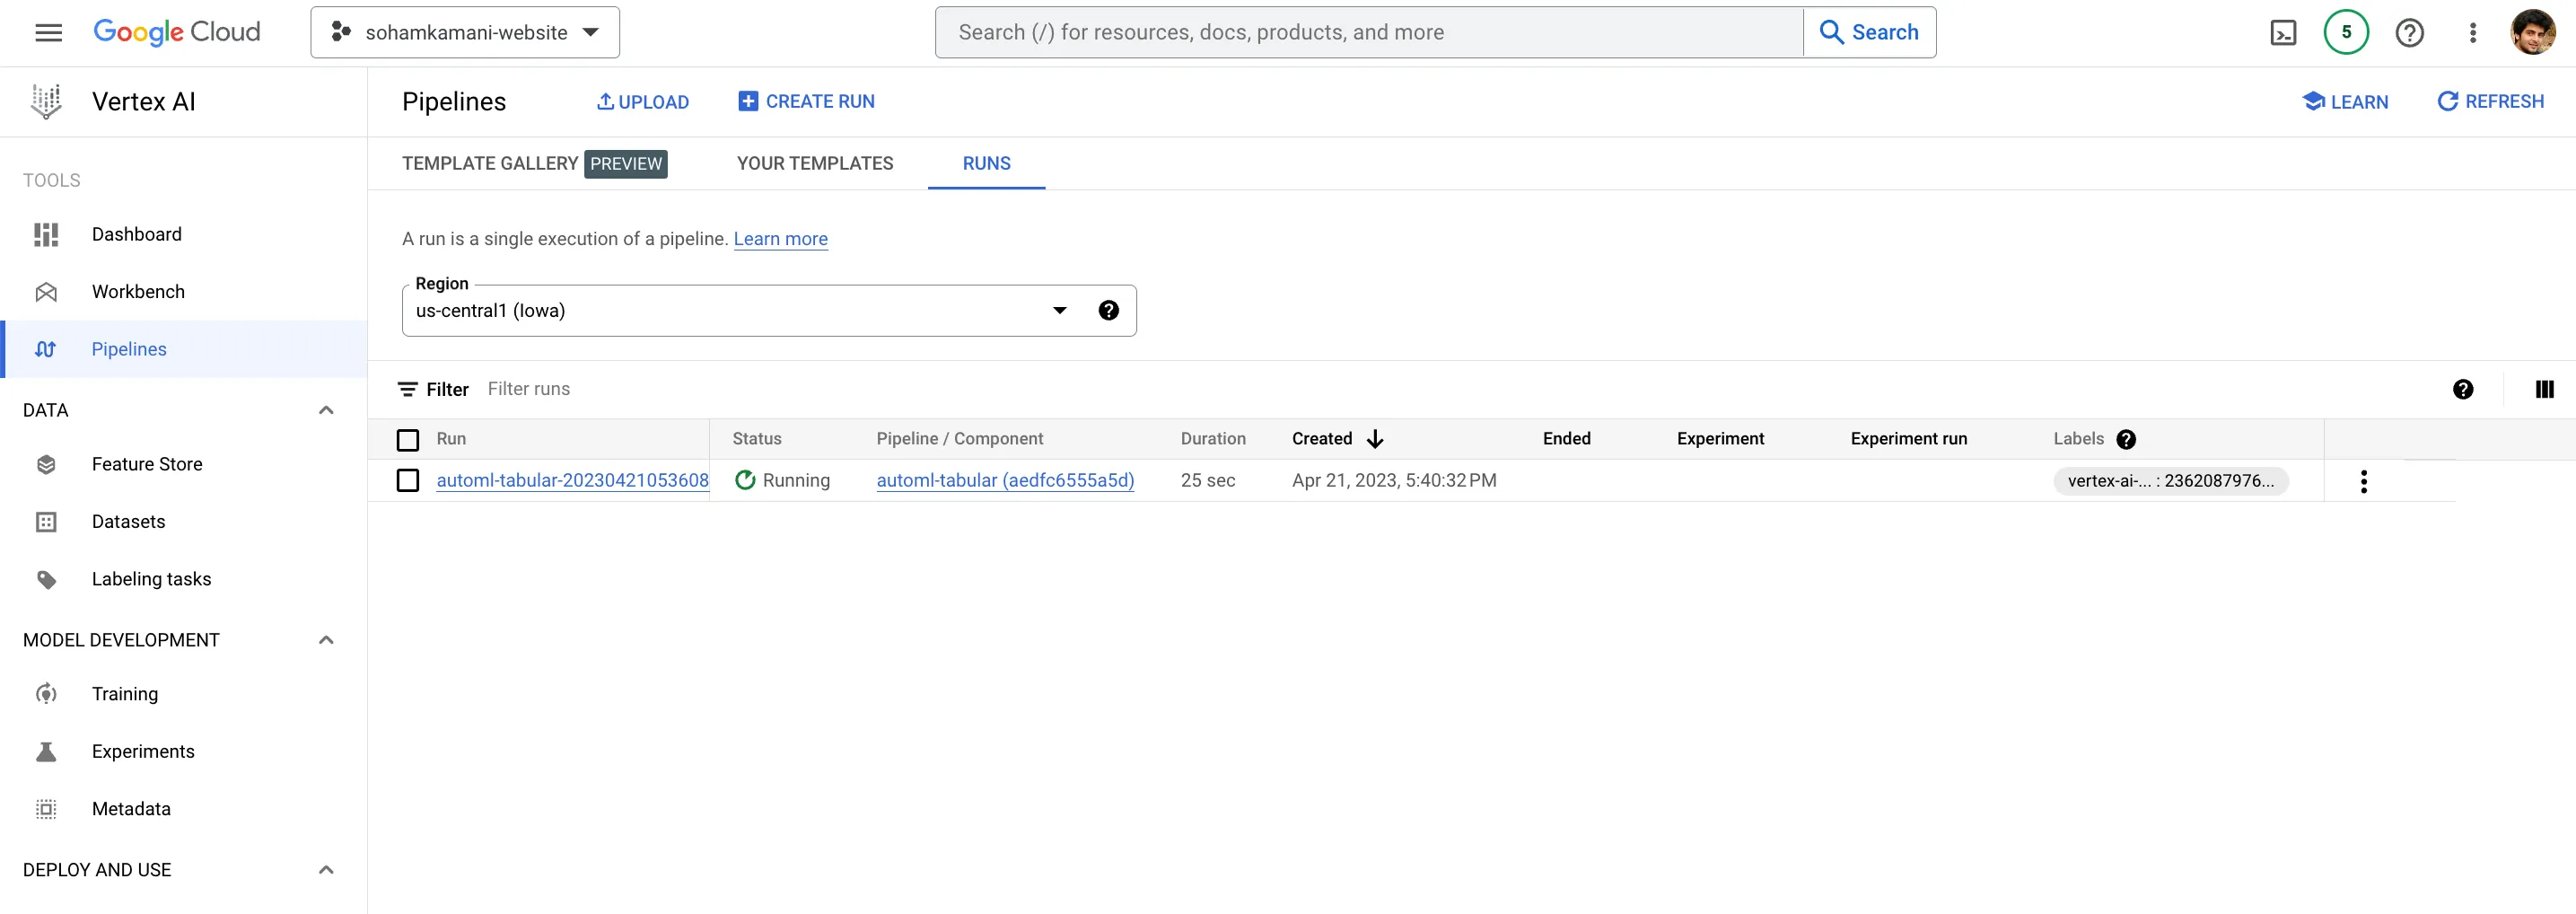2576x914 pixels.
Task: Click the Create Run button
Action: coord(806,102)
